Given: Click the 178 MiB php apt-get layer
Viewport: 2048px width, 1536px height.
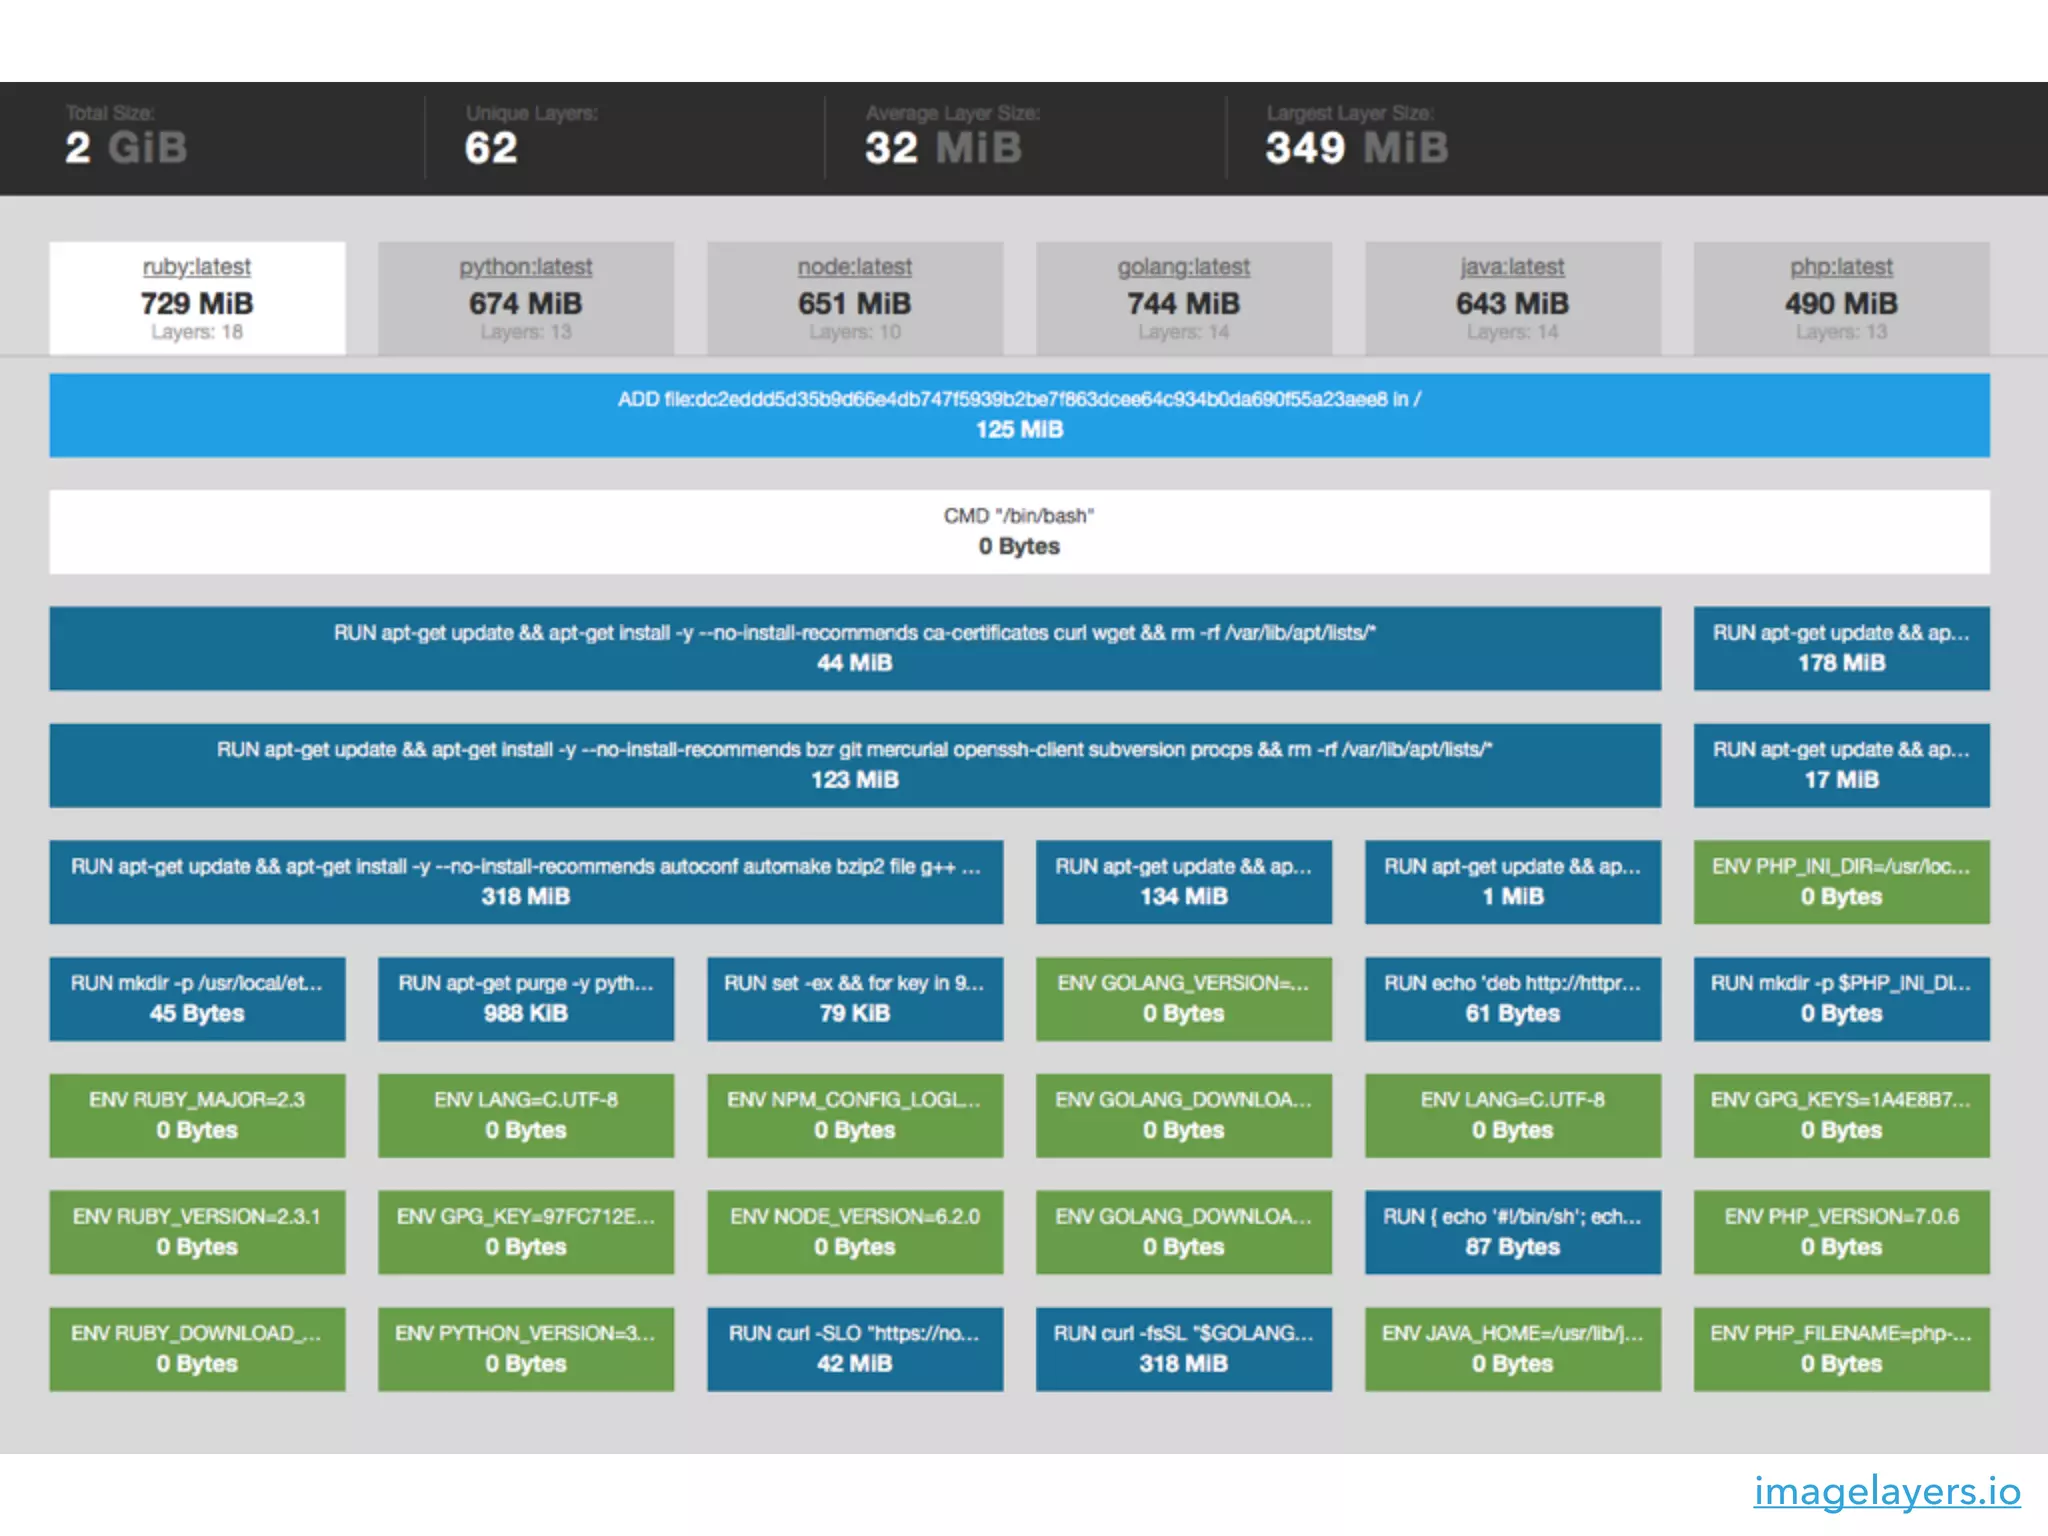Looking at the screenshot, I should 1841,648.
